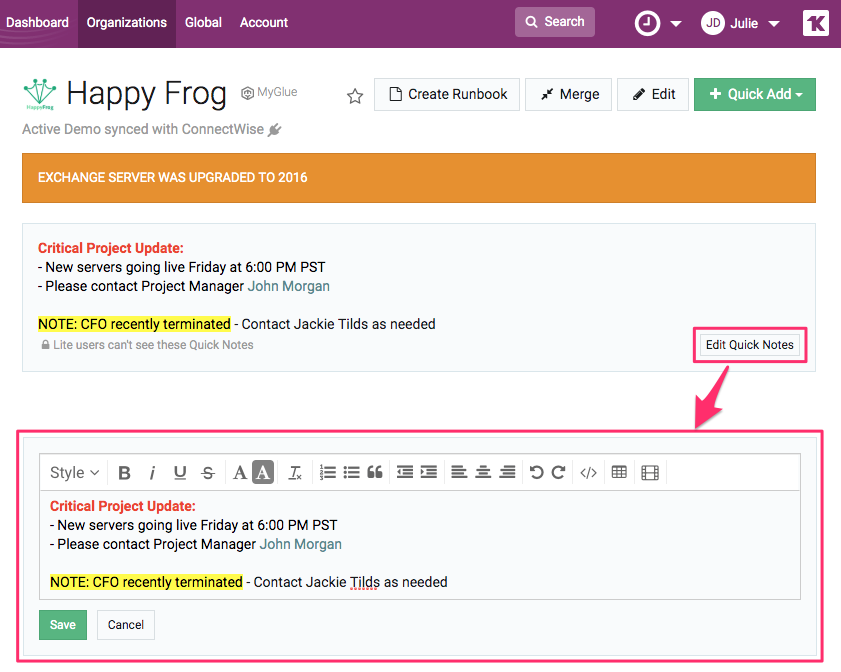Open the Global navigation tab
This screenshot has width=841, height=672.
coord(203,22)
